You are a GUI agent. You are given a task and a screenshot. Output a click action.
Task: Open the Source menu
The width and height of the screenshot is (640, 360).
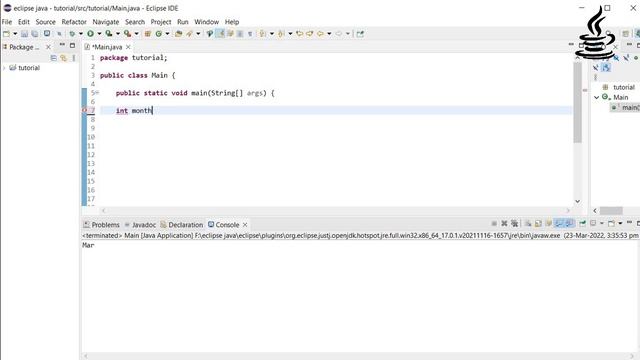coord(45,22)
